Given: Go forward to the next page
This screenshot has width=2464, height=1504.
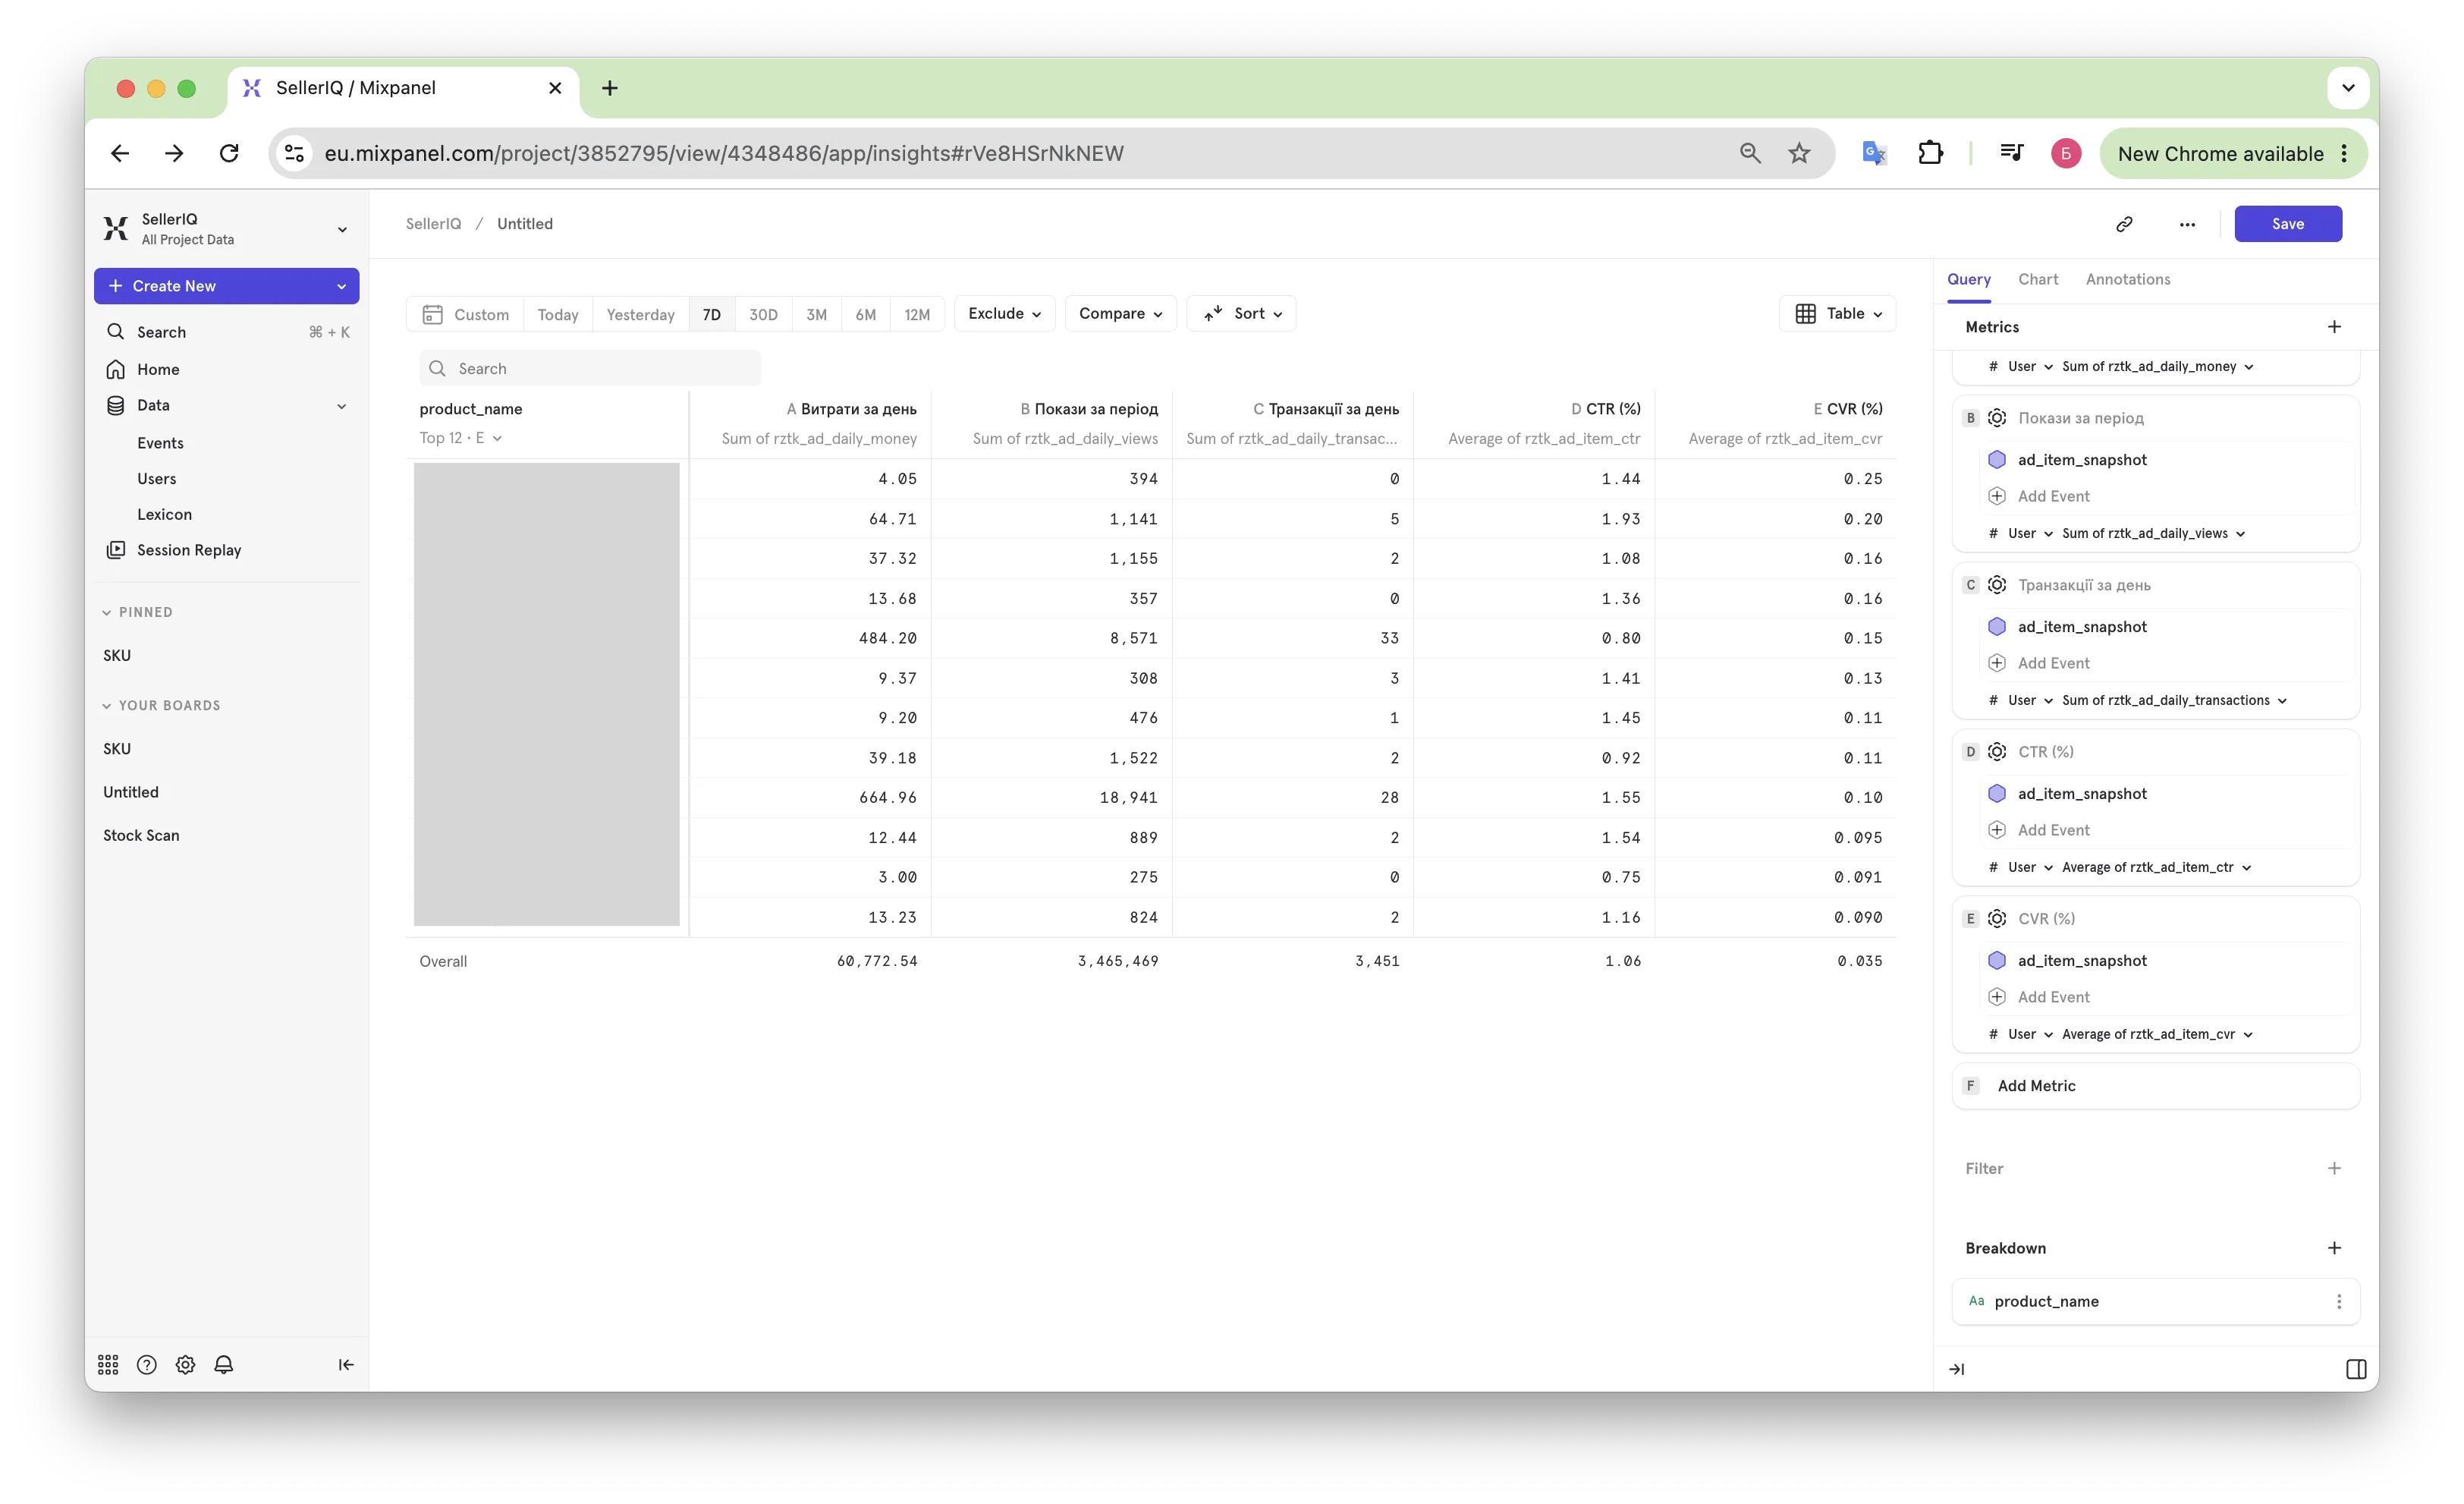Looking at the screenshot, I should (174, 153).
